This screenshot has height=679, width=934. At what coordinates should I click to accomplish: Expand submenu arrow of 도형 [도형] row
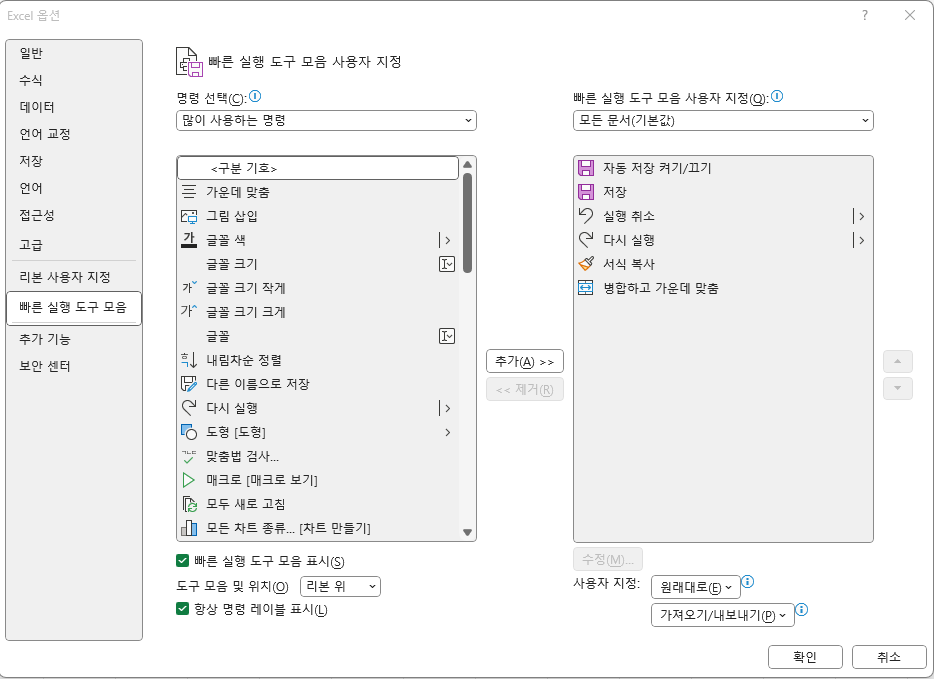point(447,432)
